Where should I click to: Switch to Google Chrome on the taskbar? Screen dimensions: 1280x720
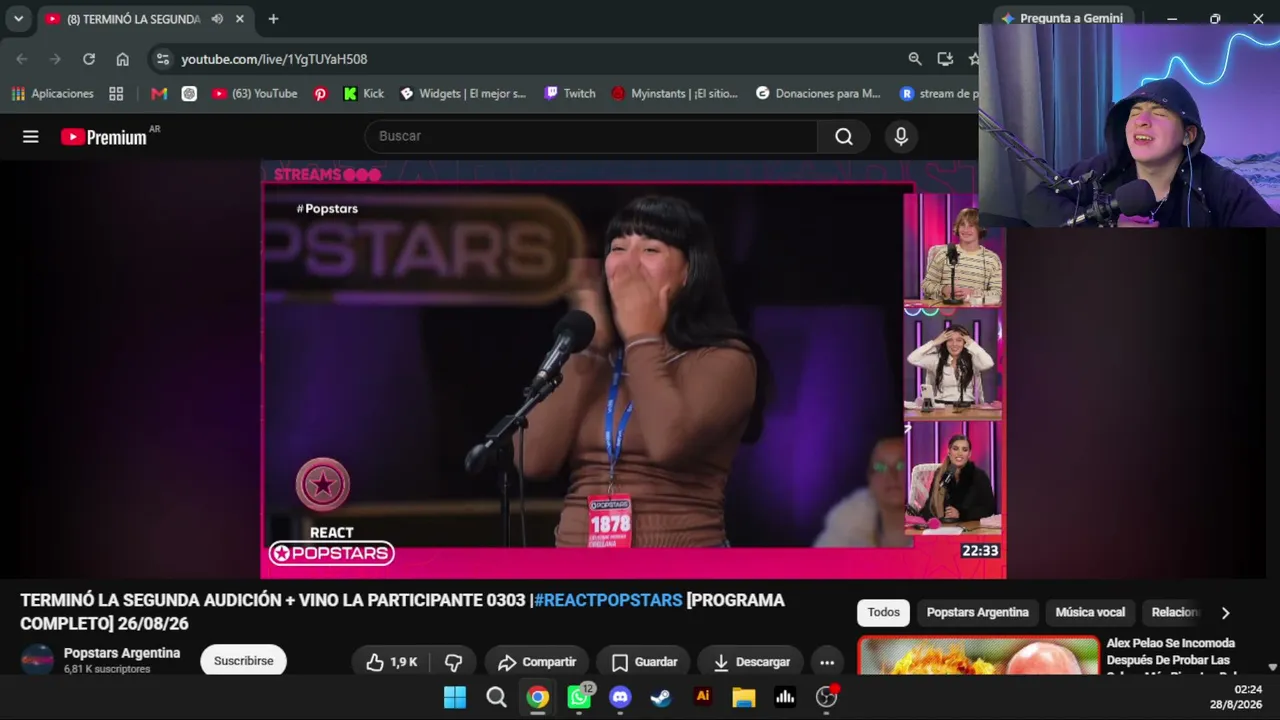(x=538, y=697)
